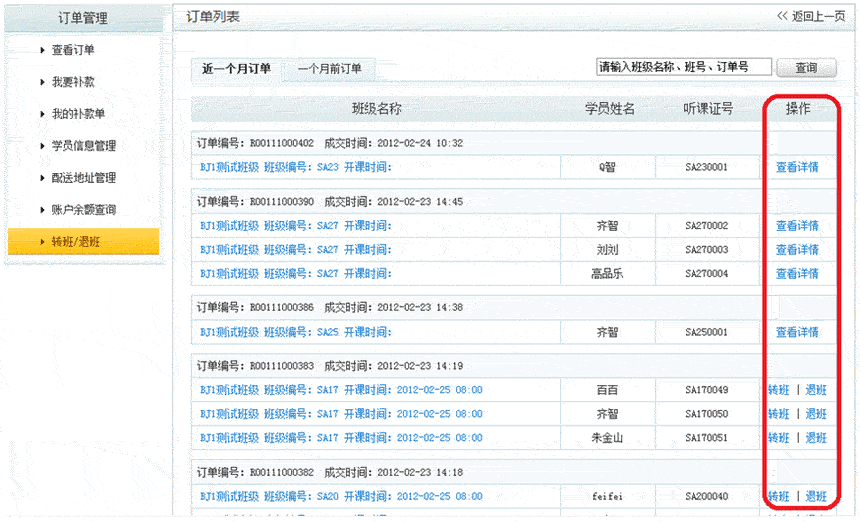Click 转班 for student 百百
Image resolution: width=860 pixels, height=522 pixels.
pos(778,390)
